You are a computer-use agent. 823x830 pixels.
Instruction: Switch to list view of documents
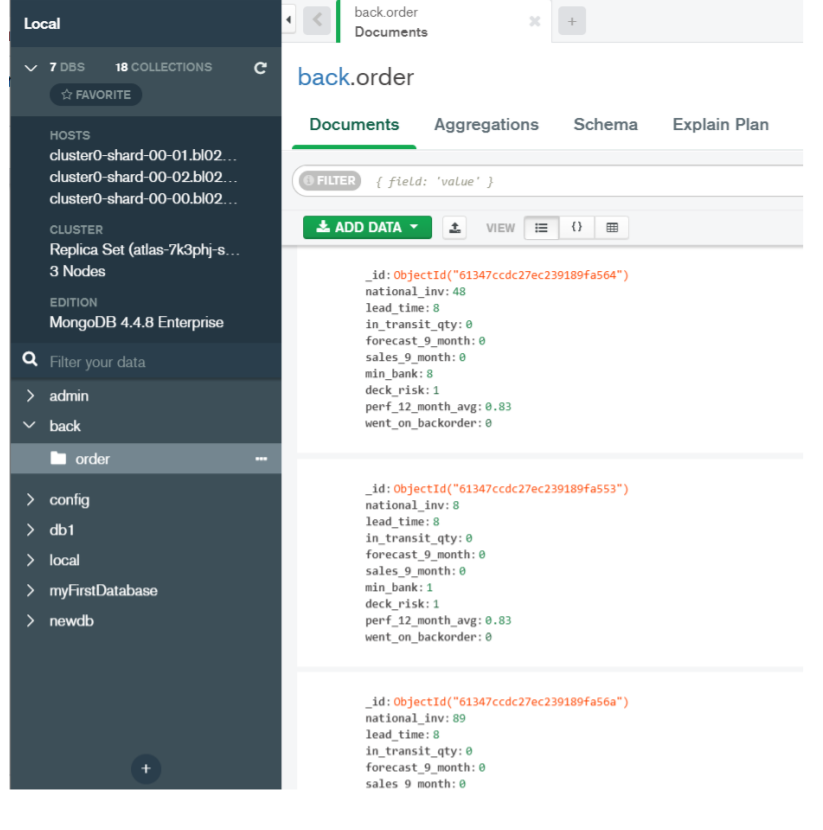coord(541,228)
